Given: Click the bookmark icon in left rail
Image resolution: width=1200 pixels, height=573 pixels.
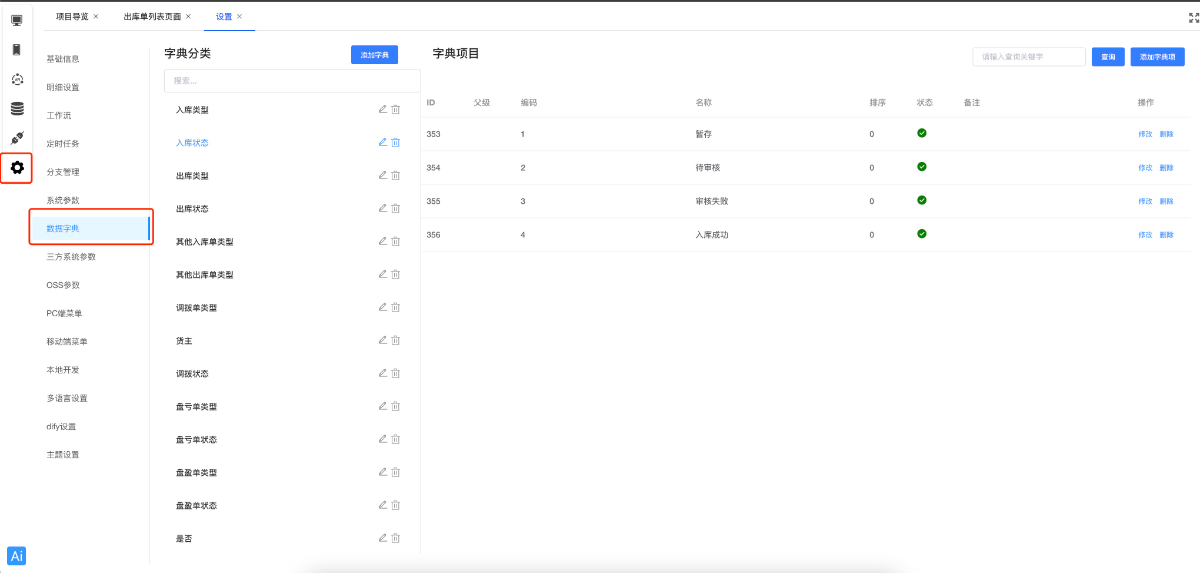Looking at the screenshot, I should 17,49.
